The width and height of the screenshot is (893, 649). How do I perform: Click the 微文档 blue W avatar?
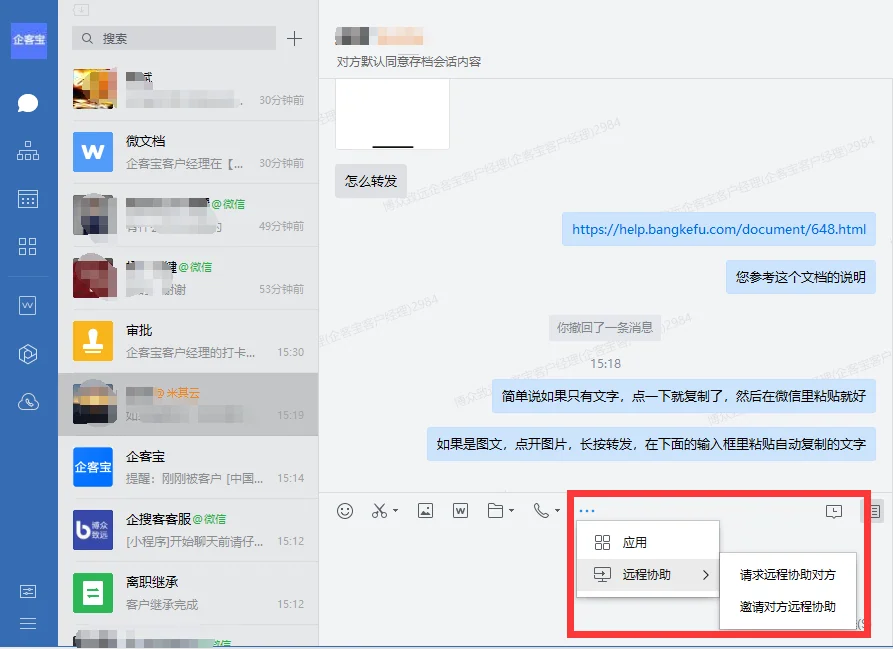point(93,152)
